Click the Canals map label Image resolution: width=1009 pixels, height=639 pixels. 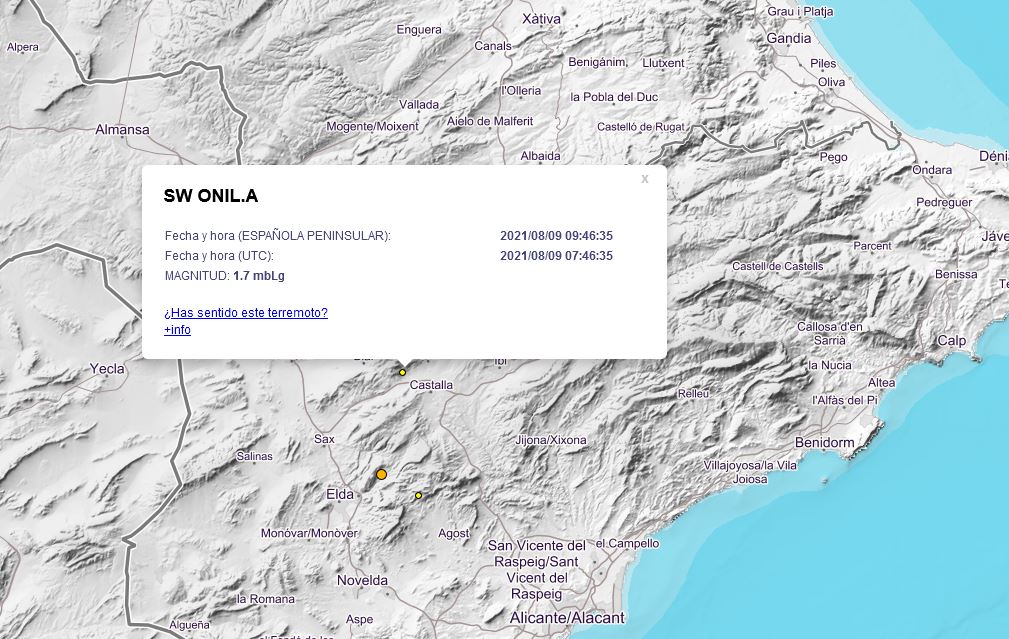(x=492, y=46)
